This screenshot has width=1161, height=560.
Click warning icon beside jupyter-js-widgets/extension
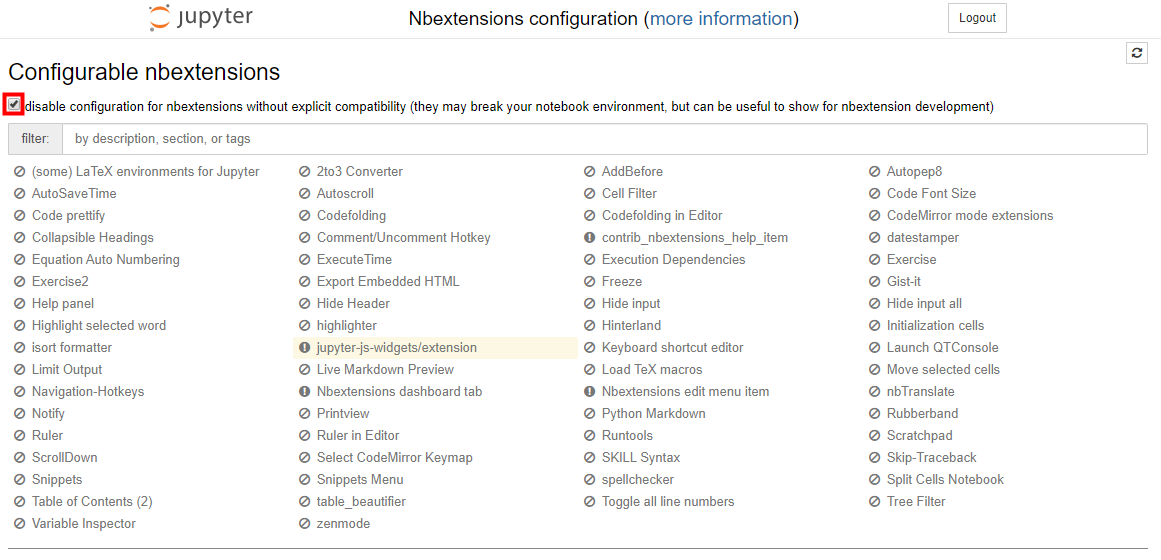point(304,348)
